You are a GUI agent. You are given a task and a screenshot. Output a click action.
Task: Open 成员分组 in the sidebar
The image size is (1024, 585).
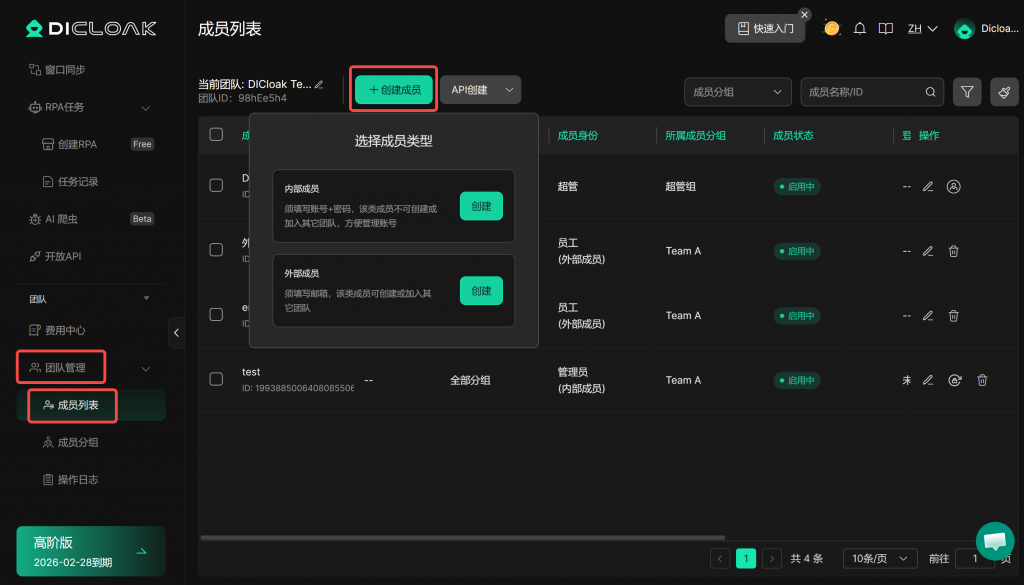pos(78,442)
